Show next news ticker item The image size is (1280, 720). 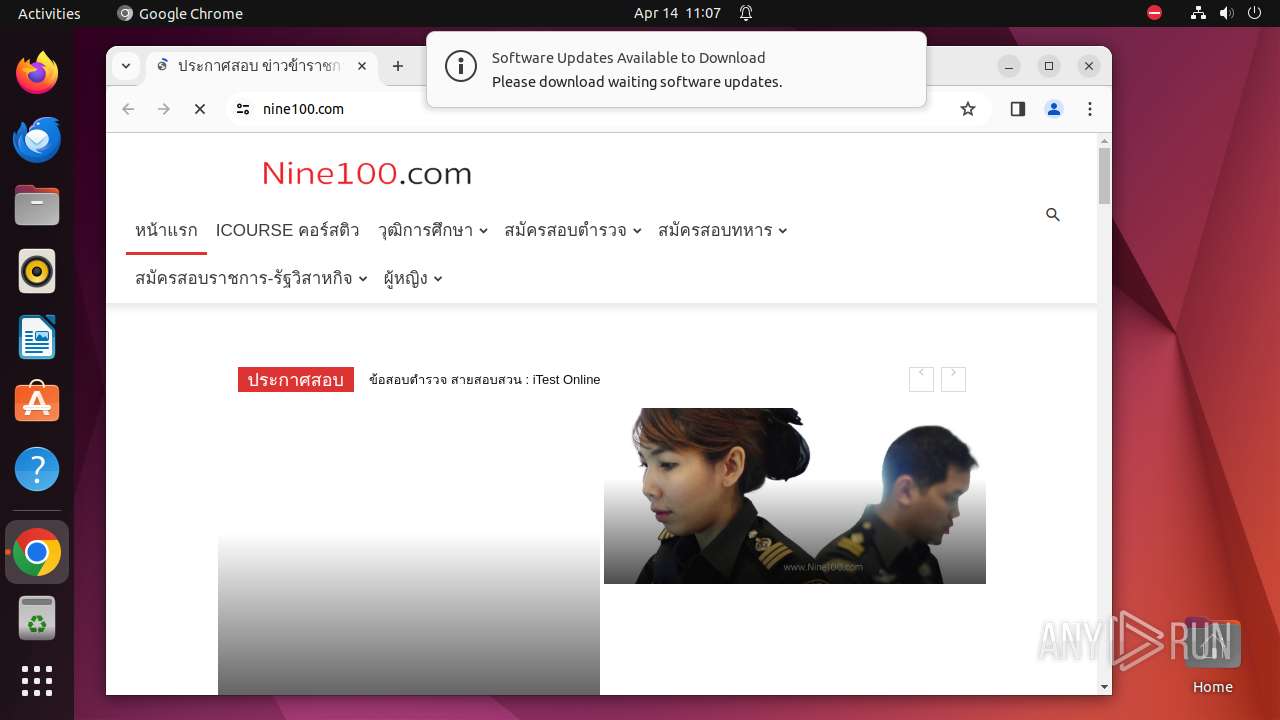pyautogui.click(x=953, y=379)
